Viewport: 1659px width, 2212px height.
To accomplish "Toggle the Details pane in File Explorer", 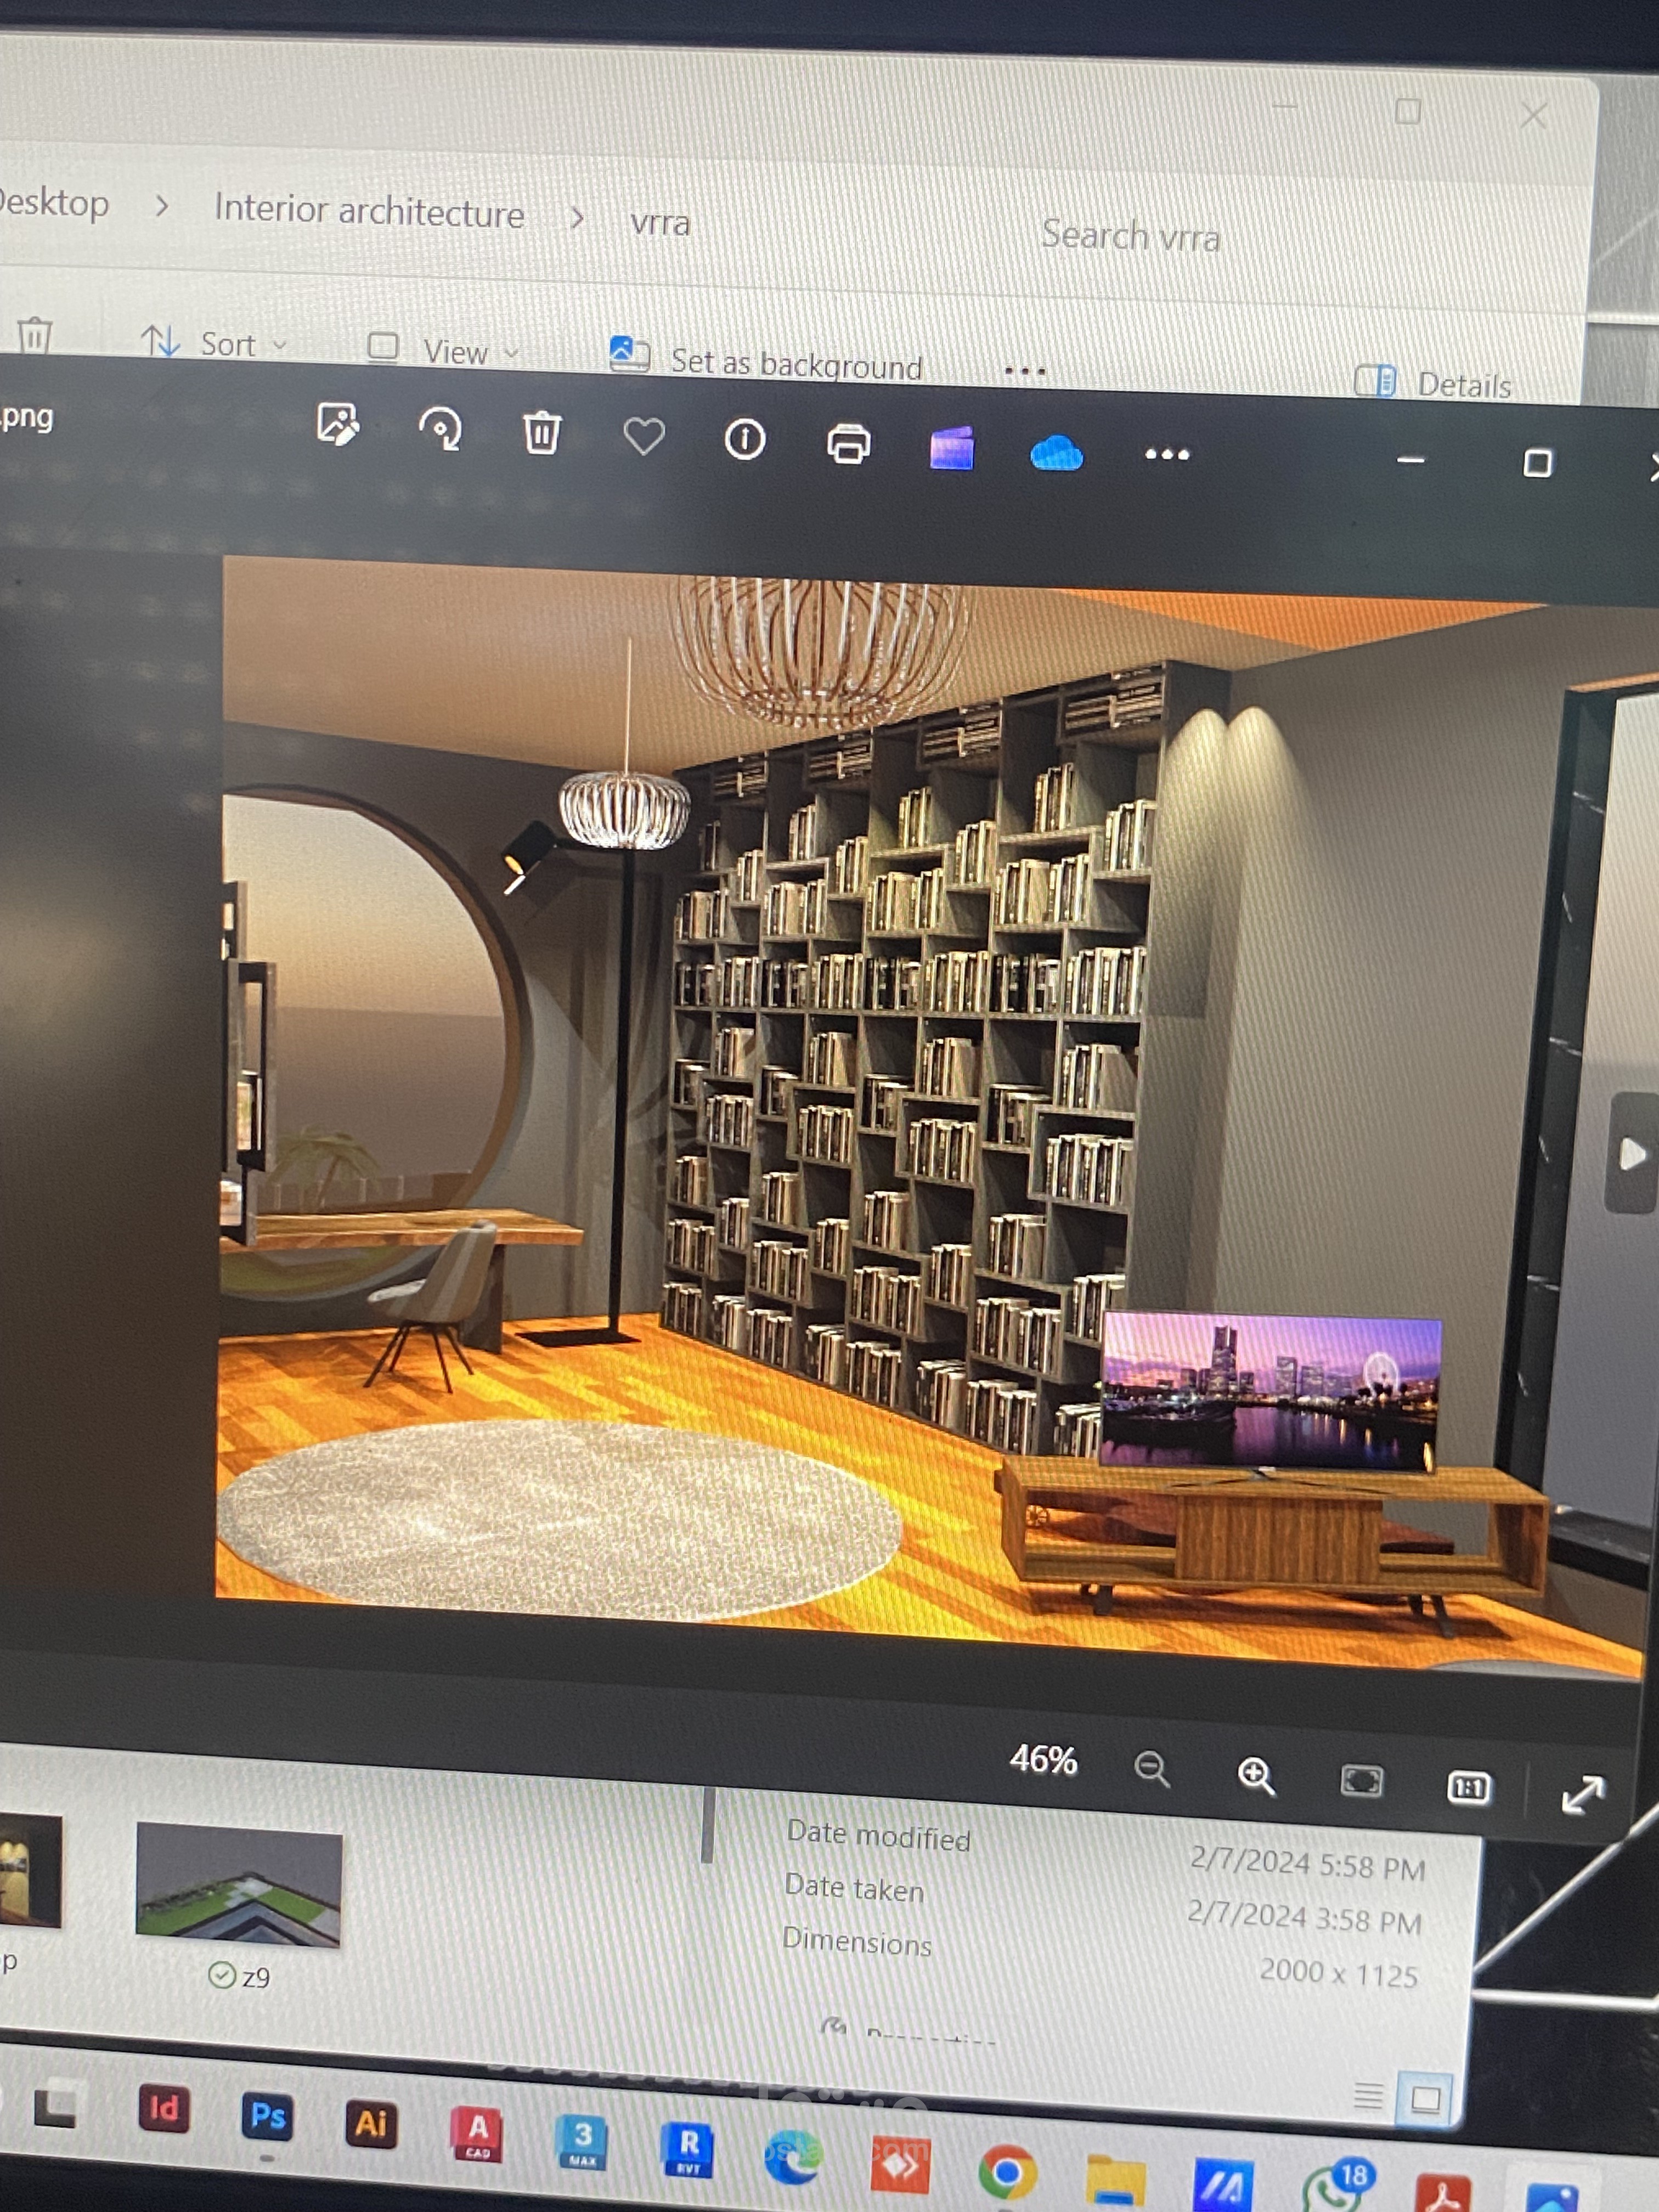I will point(1433,383).
